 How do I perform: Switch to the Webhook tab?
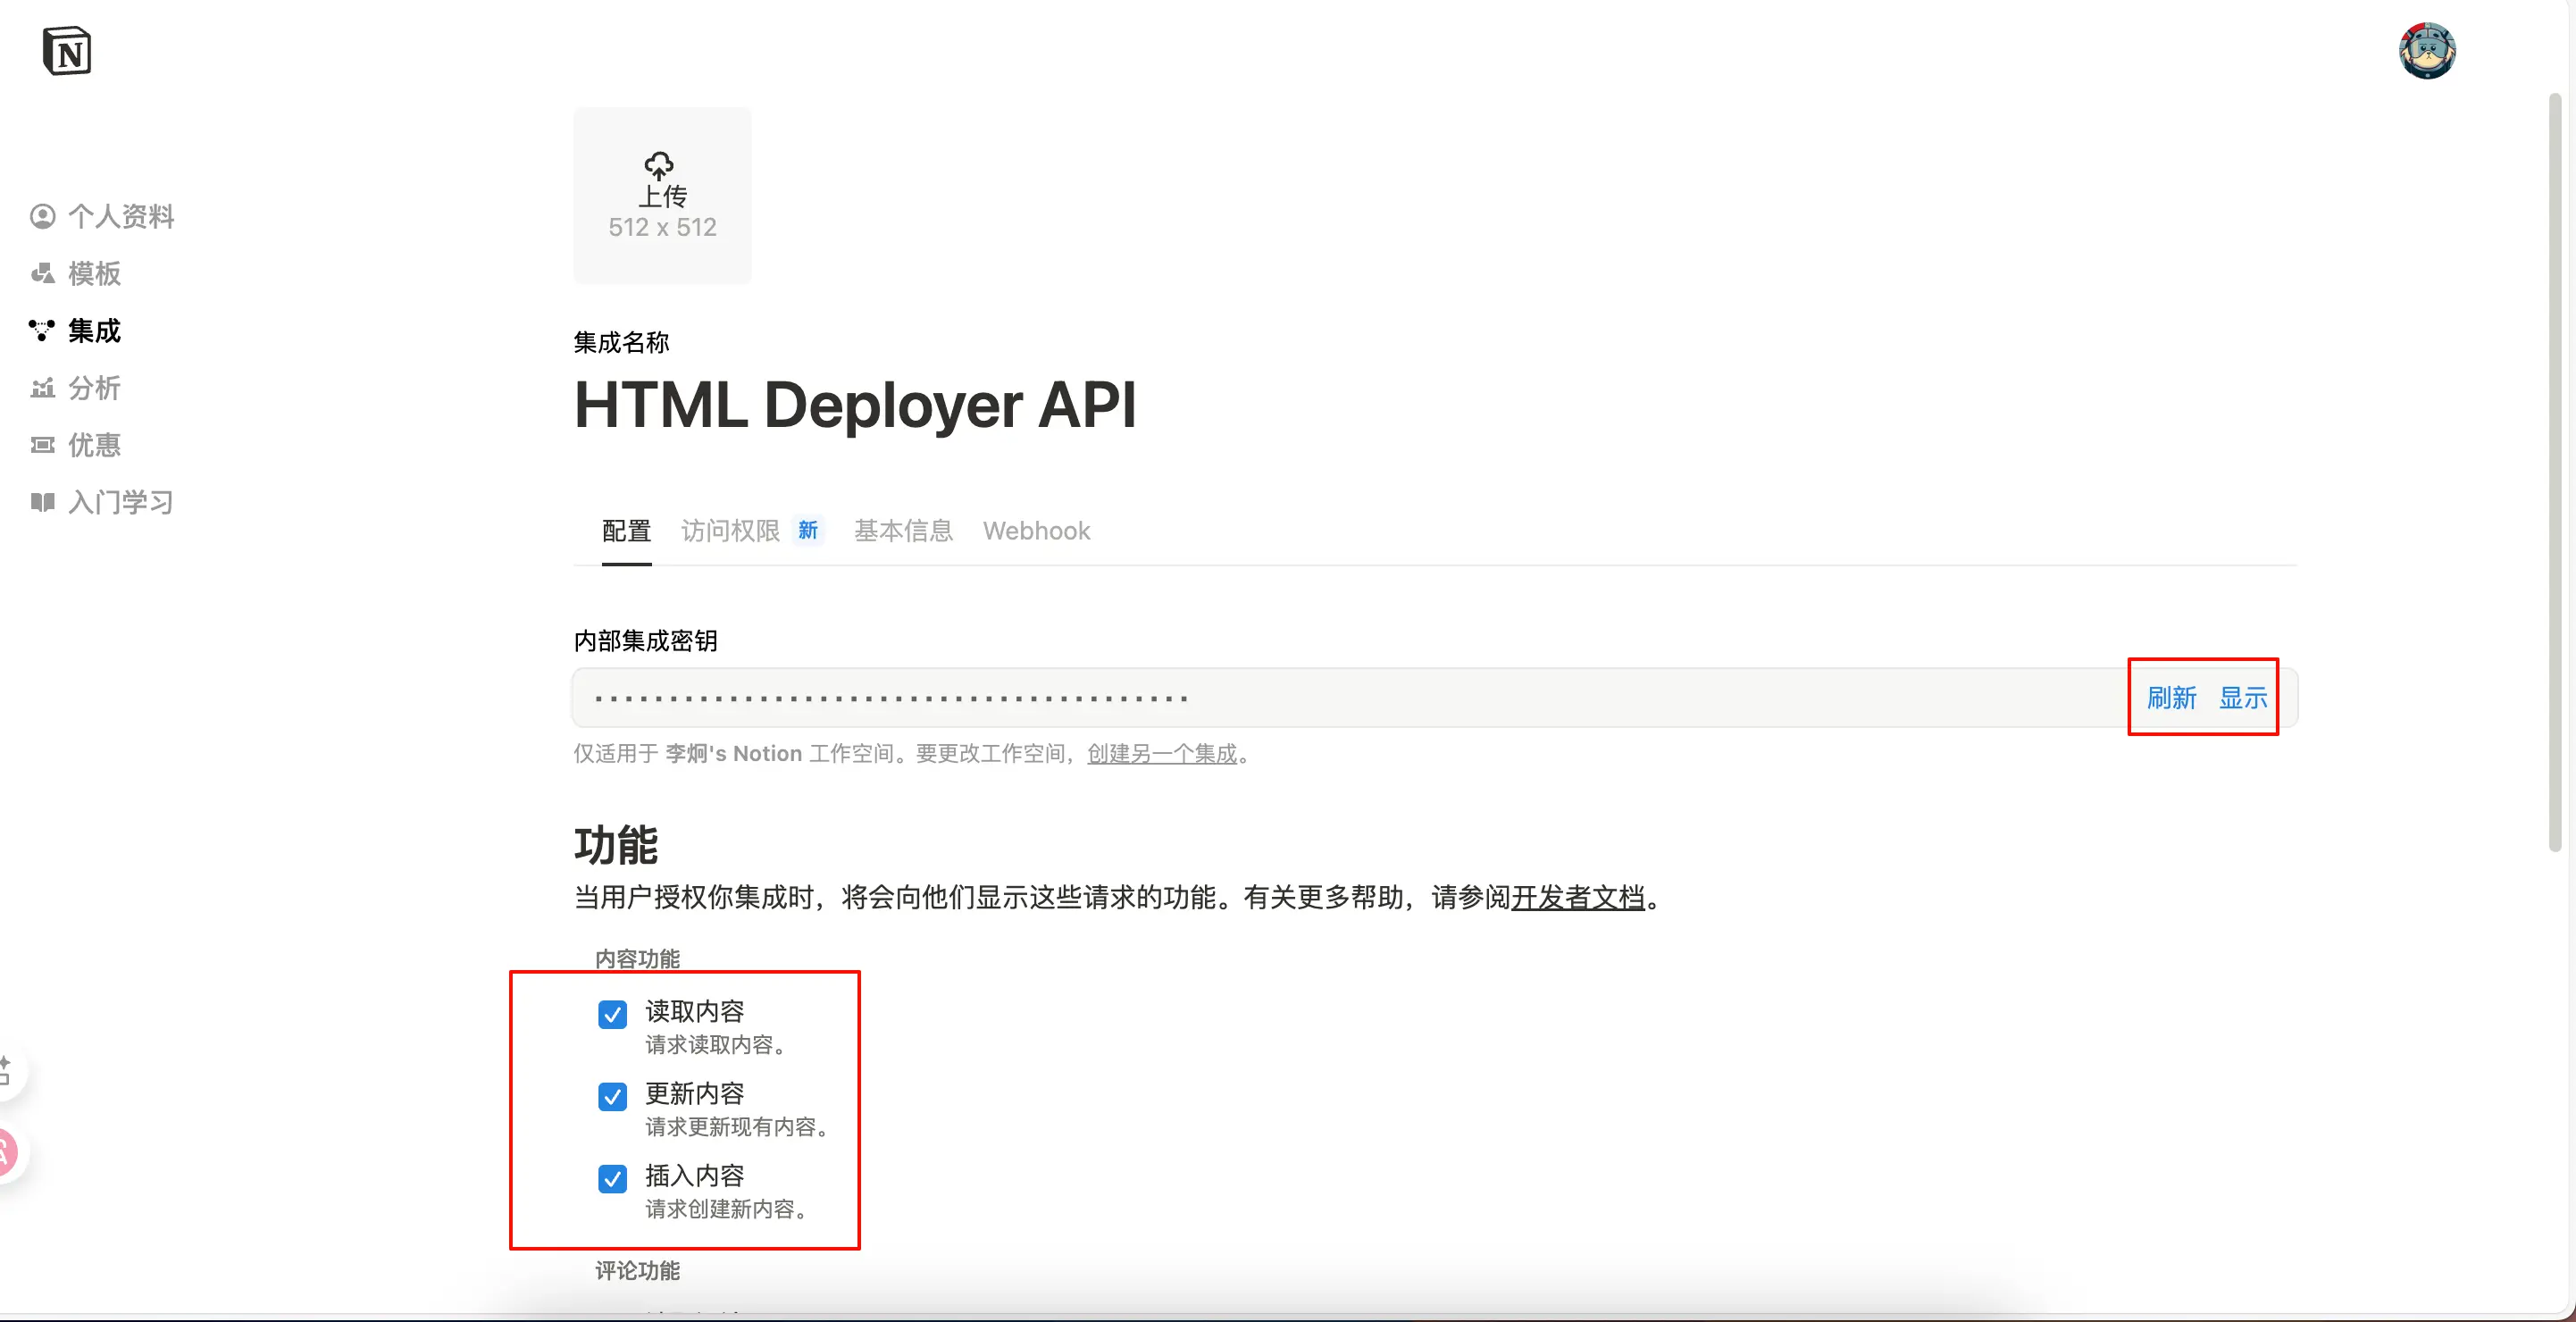pyautogui.click(x=1036, y=530)
